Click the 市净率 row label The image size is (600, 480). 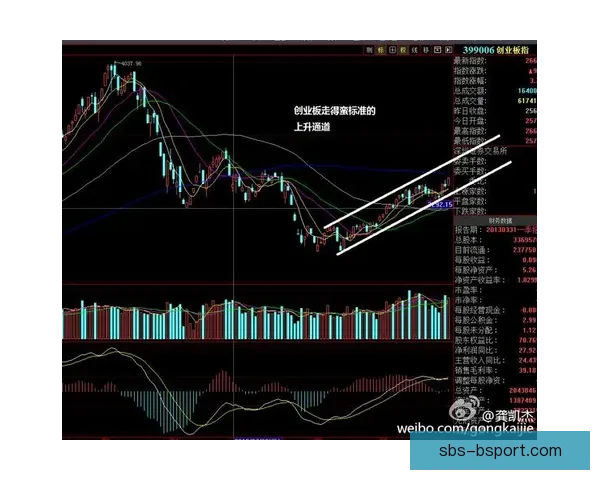click(468, 300)
